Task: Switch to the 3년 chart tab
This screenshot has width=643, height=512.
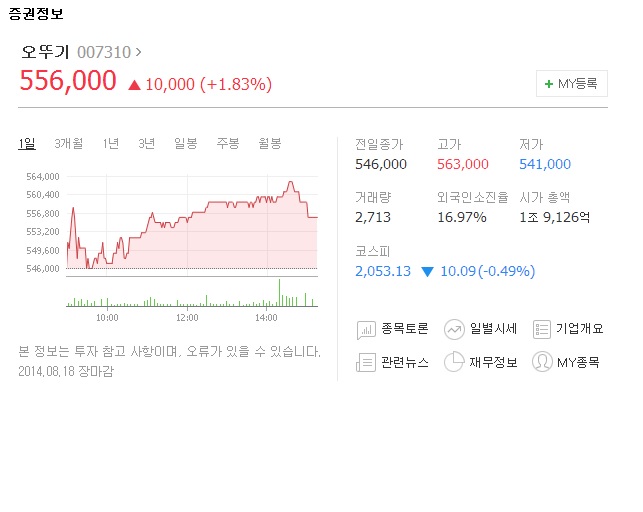Action: (146, 143)
